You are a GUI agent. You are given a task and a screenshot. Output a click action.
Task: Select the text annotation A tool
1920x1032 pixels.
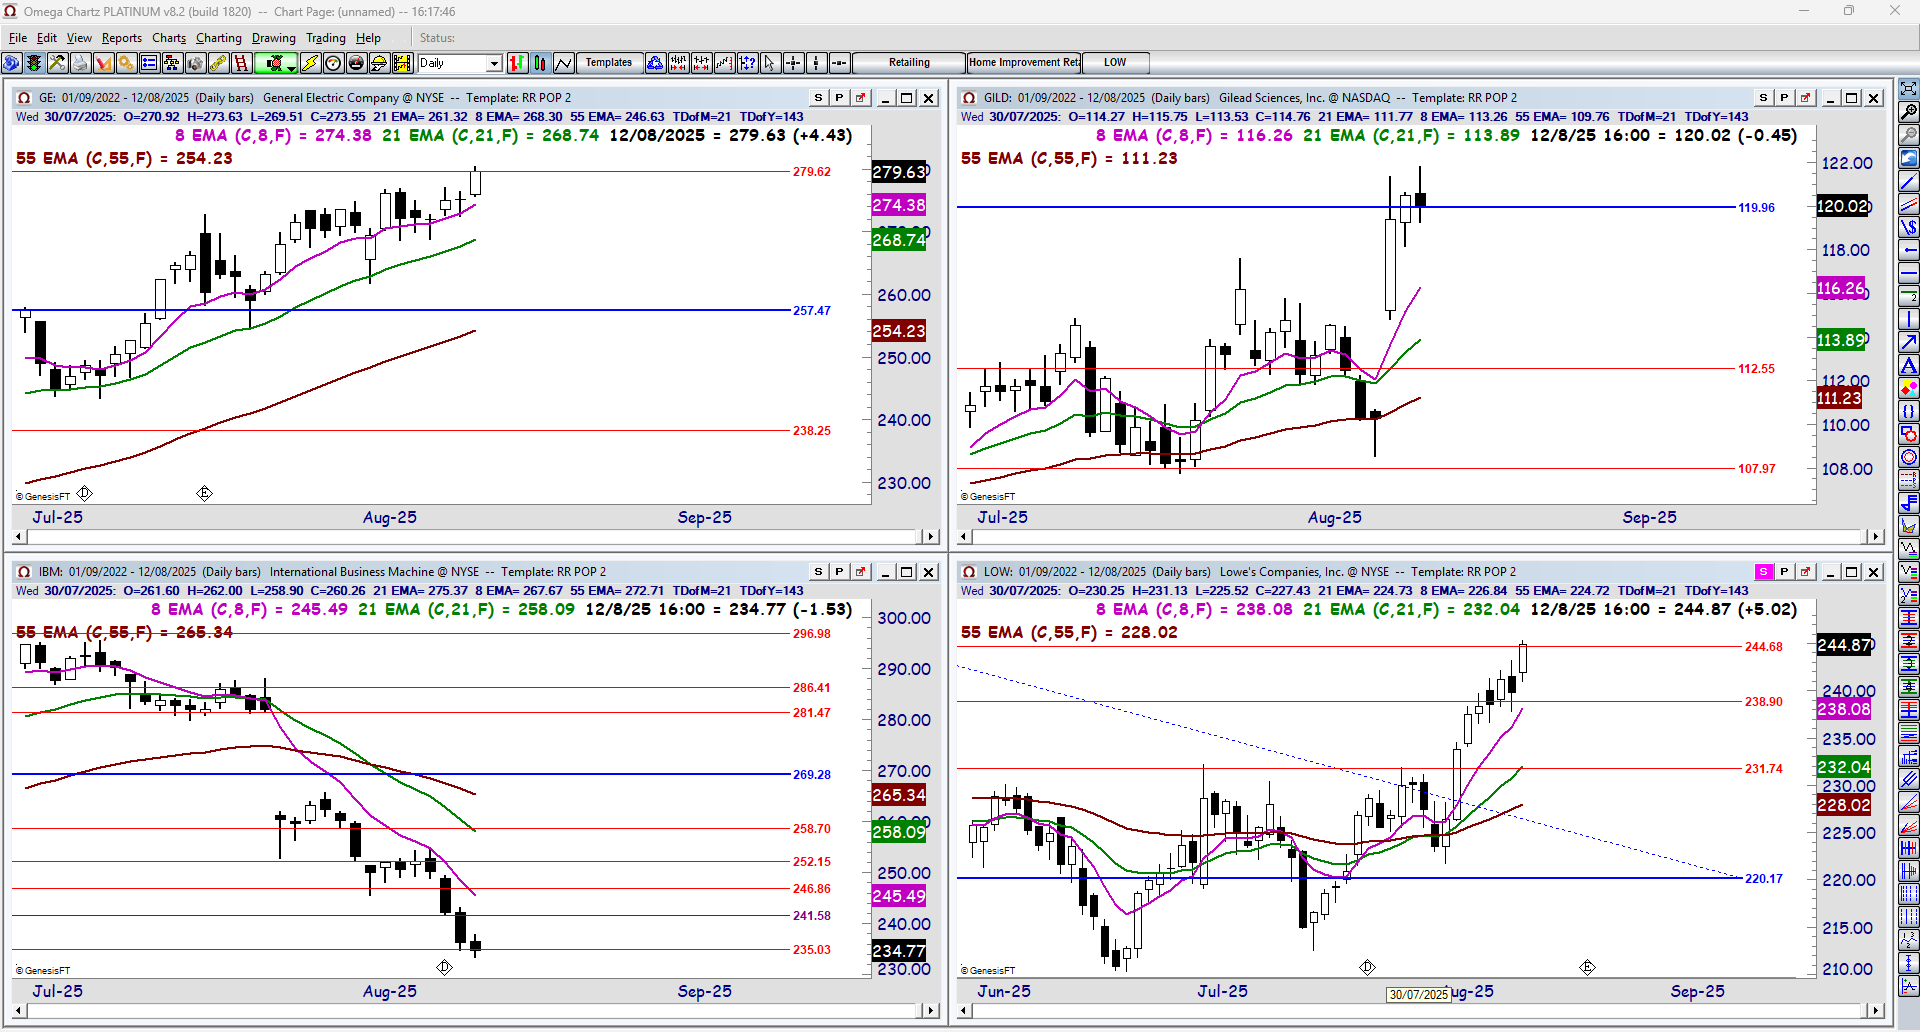(x=1909, y=365)
